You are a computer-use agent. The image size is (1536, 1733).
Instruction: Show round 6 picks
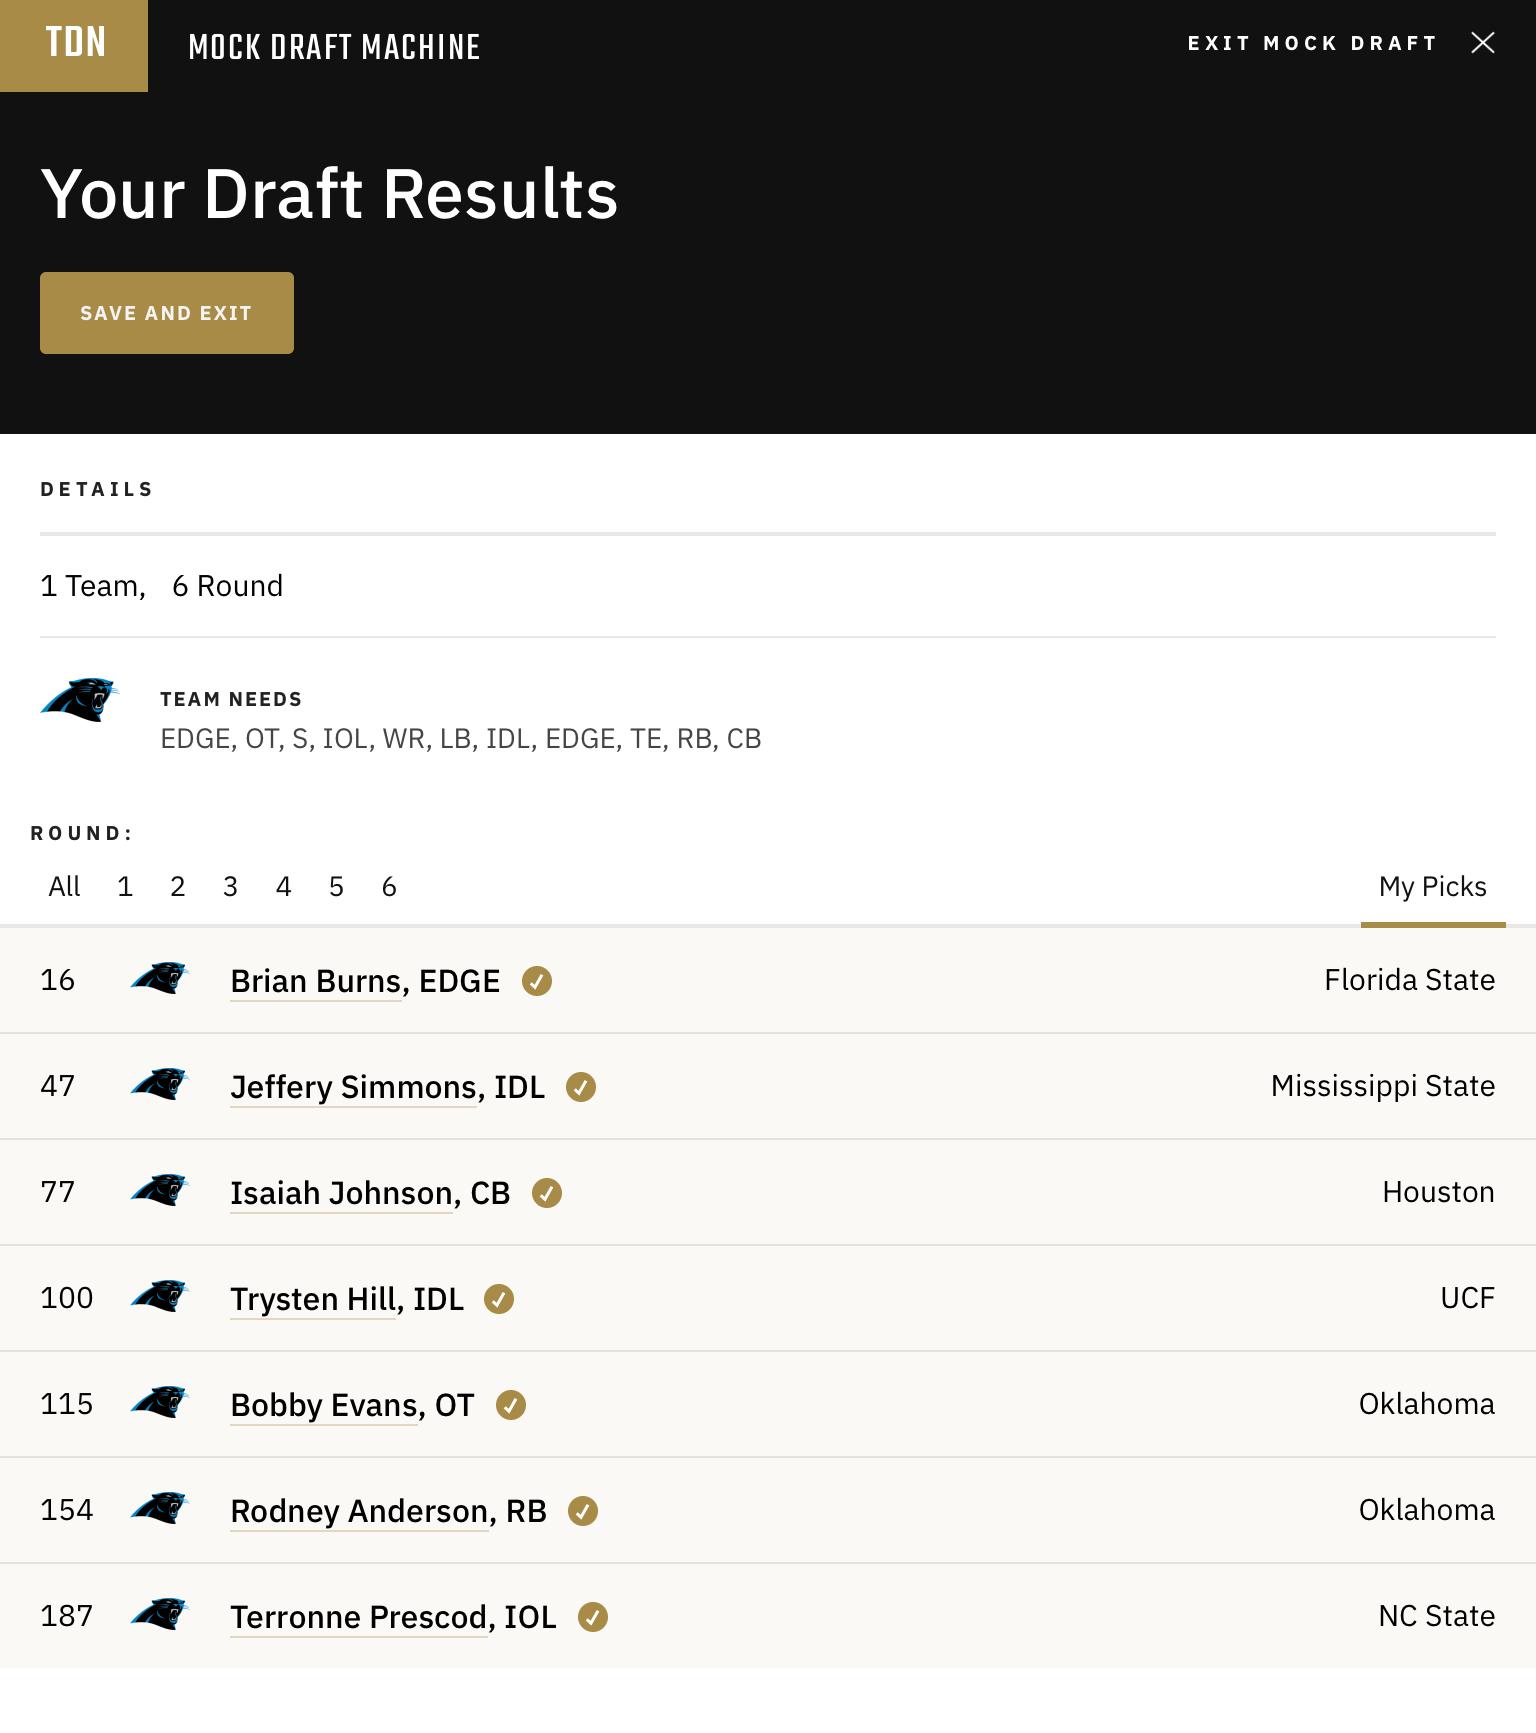pyautogui.click(x=389, y=887)
